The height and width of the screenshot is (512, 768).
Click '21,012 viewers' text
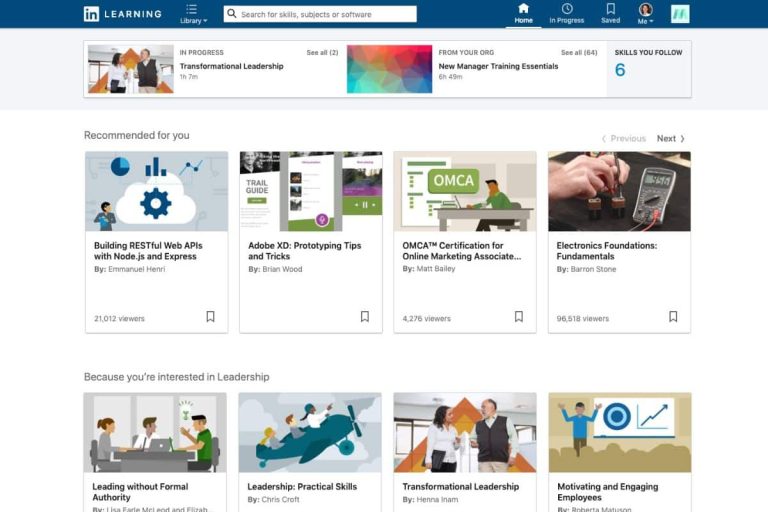tap(120, 318)
